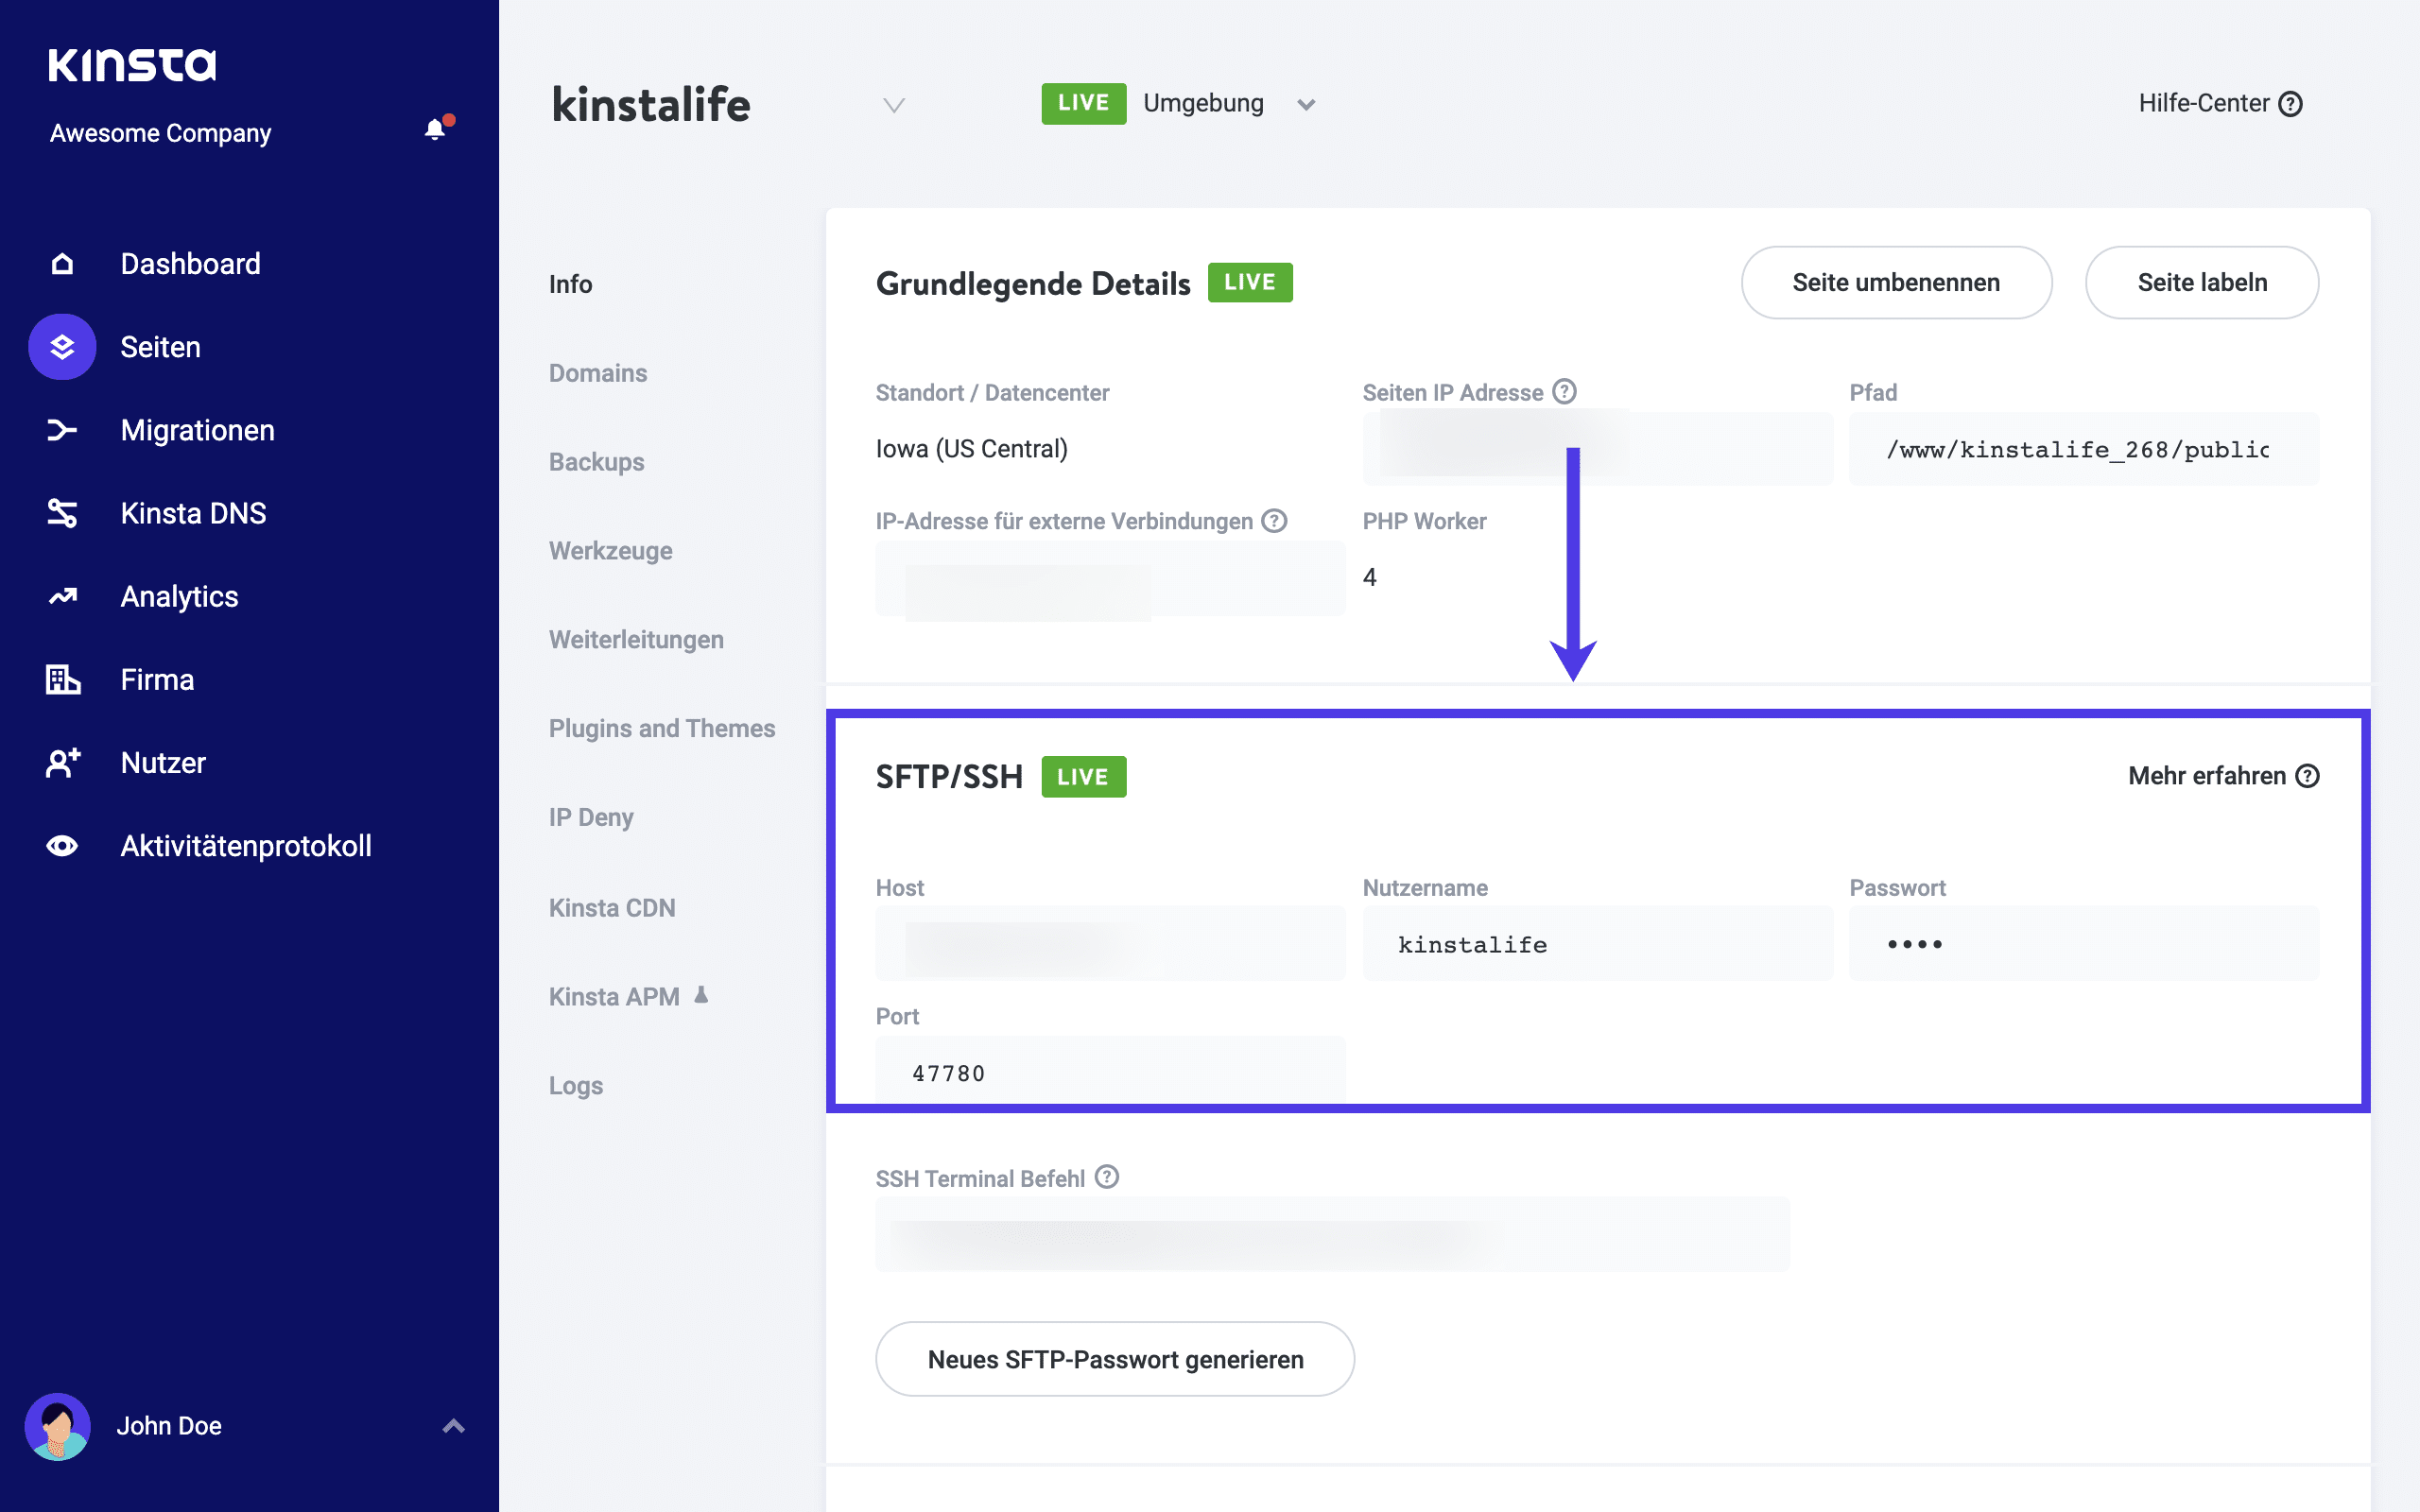Expand the kinstalife site selector chevron

[x=893, y=105]
